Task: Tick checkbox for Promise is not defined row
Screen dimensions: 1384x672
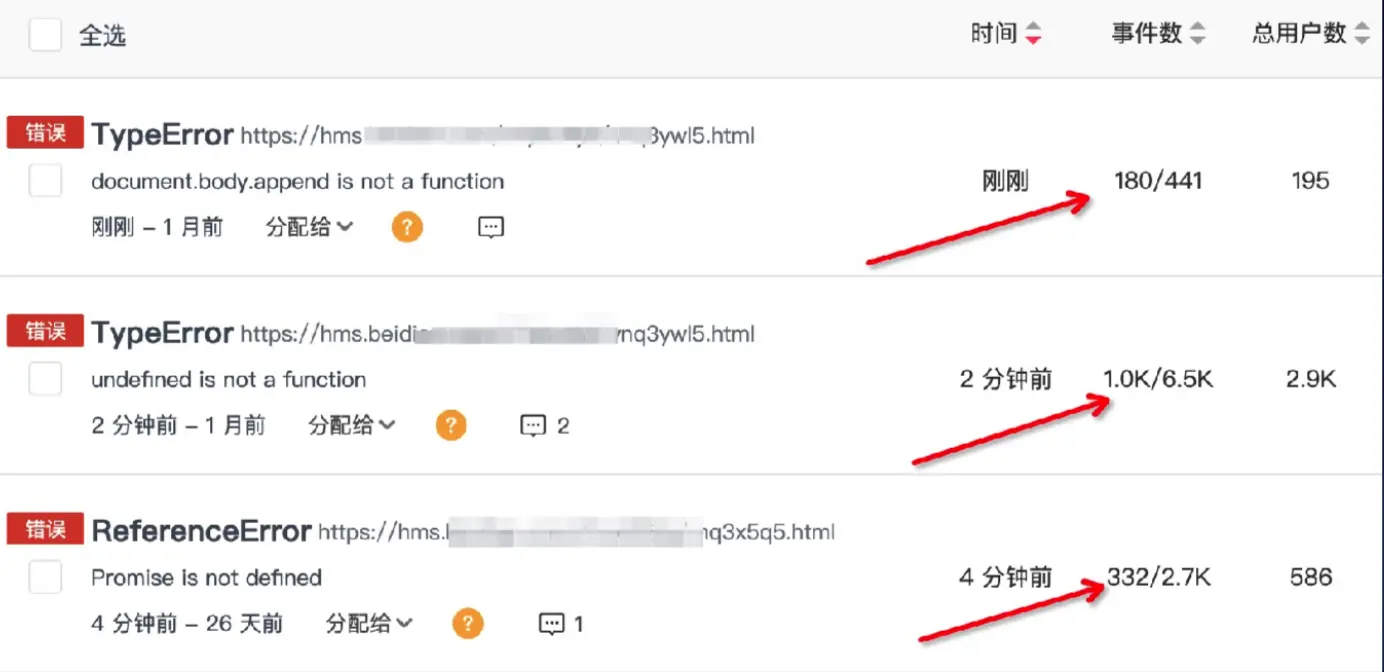Action: click(45, 577)
